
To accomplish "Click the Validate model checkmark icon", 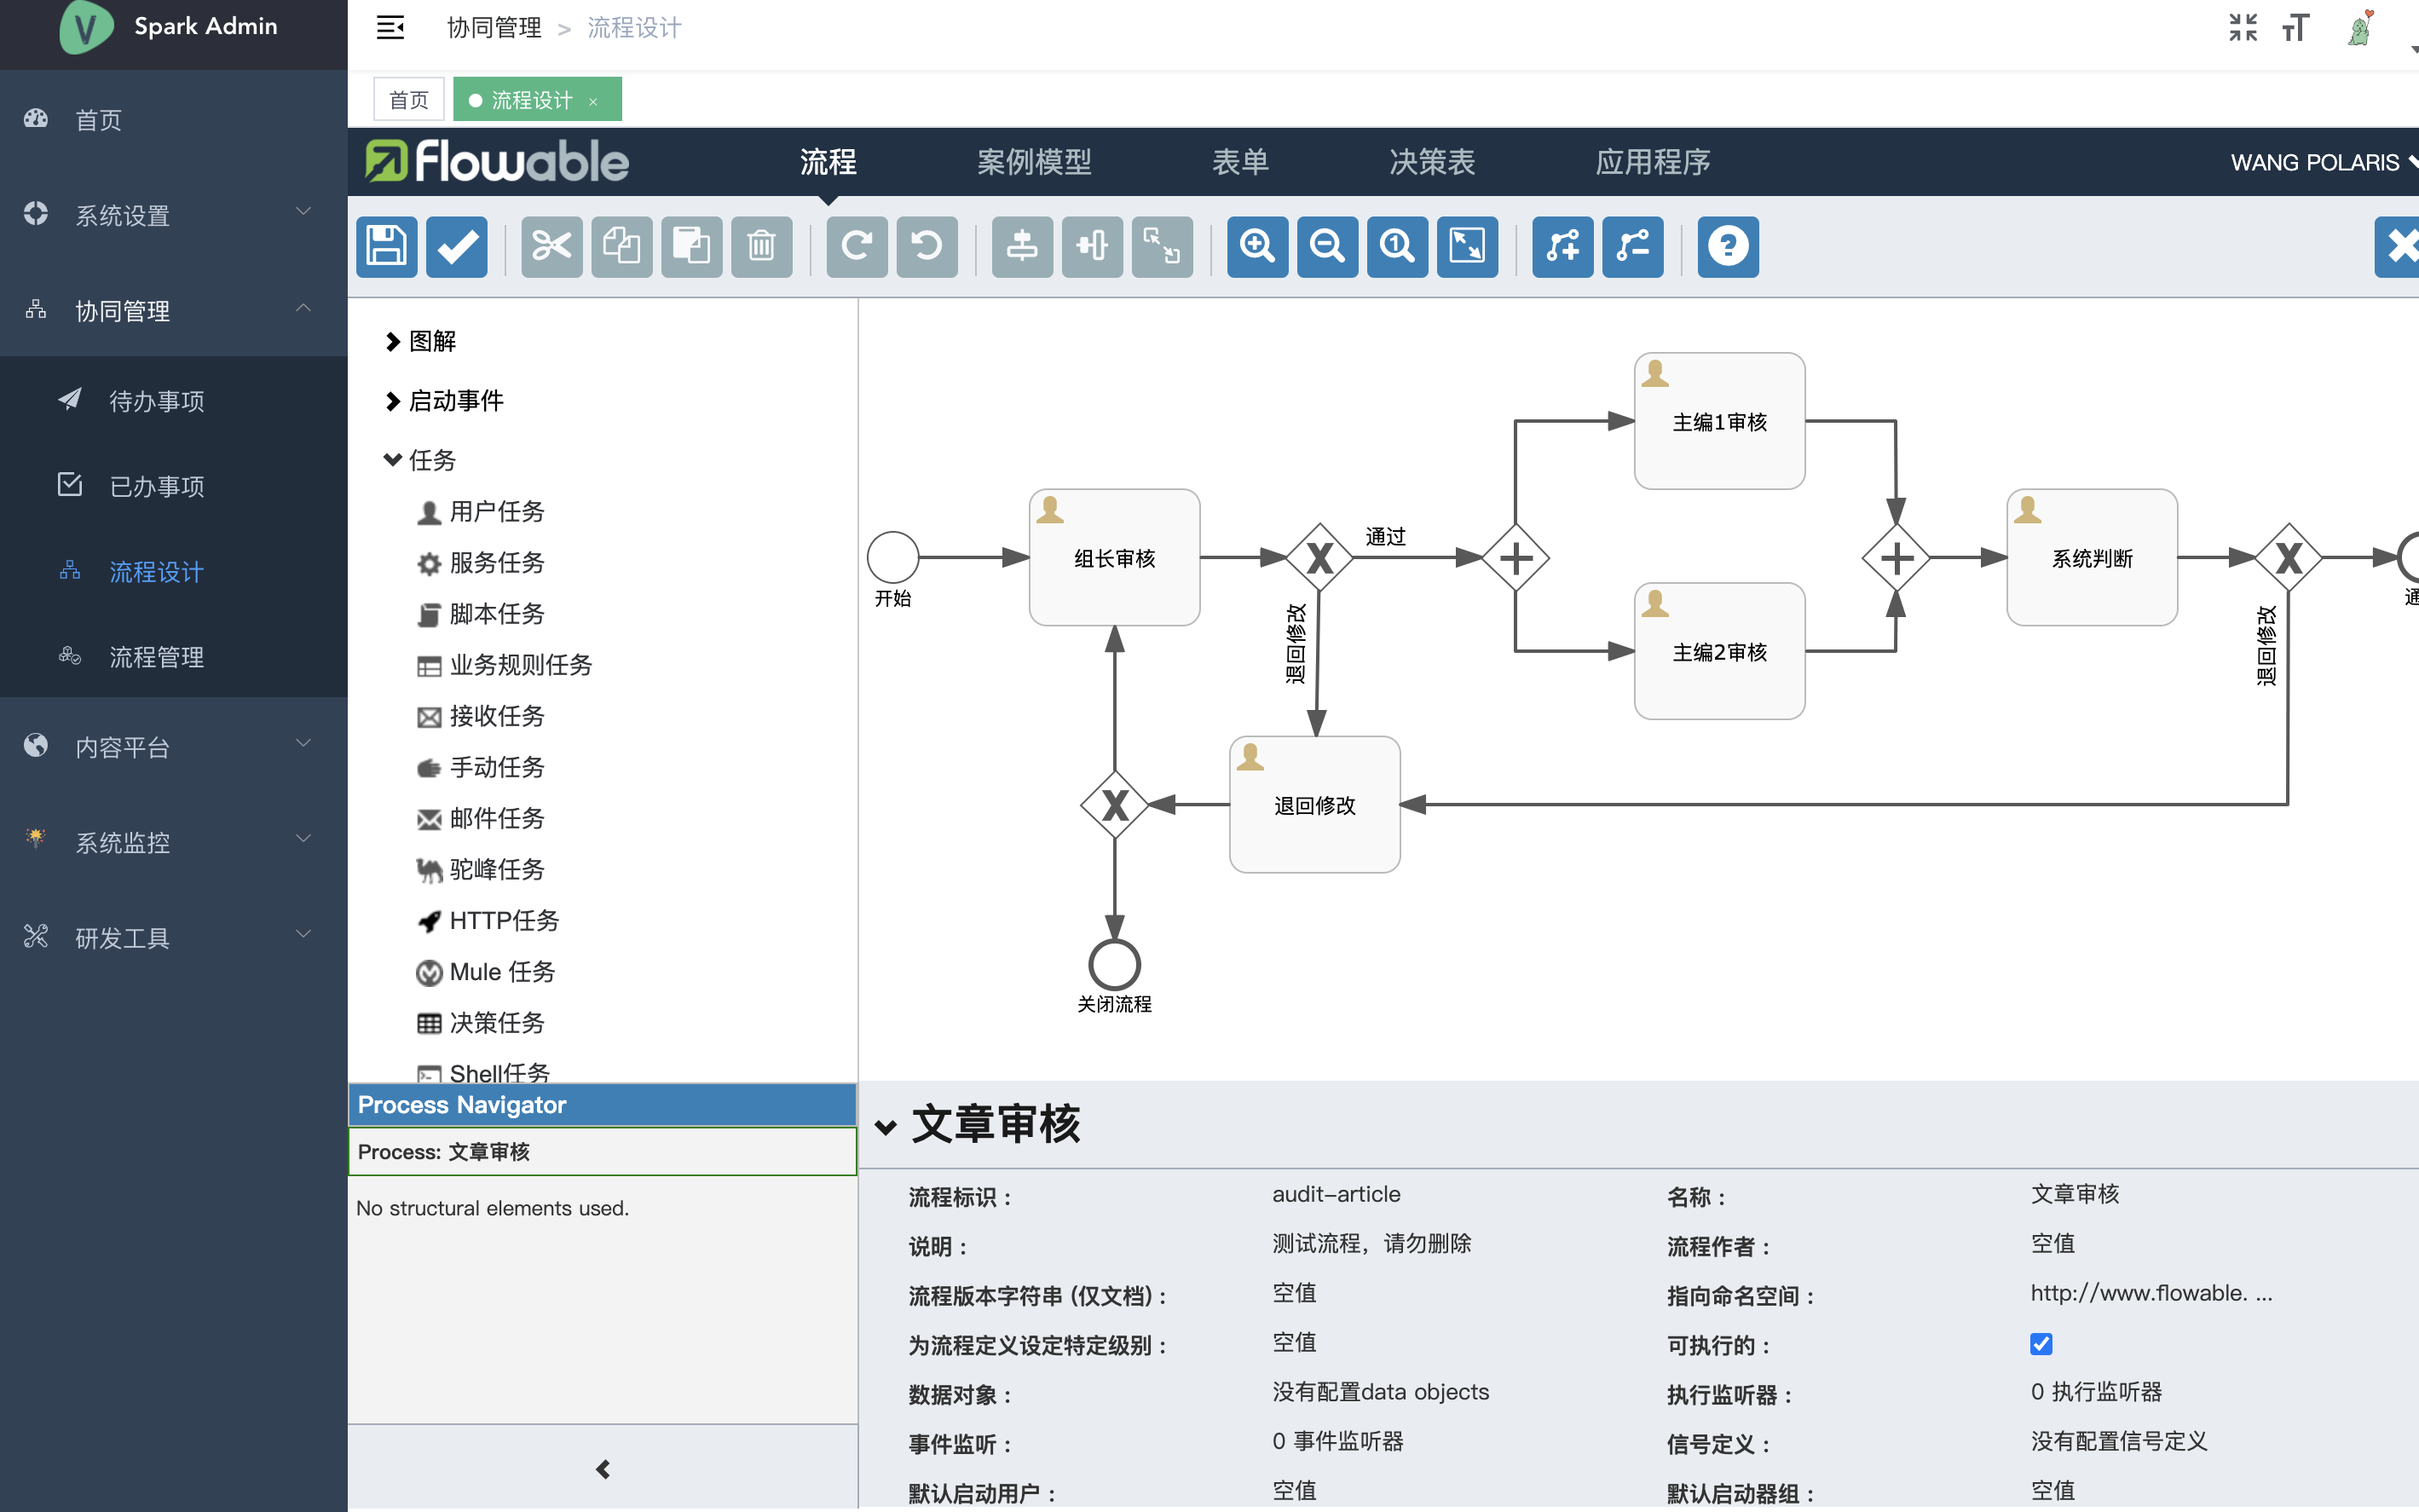I will coord(457,246).
